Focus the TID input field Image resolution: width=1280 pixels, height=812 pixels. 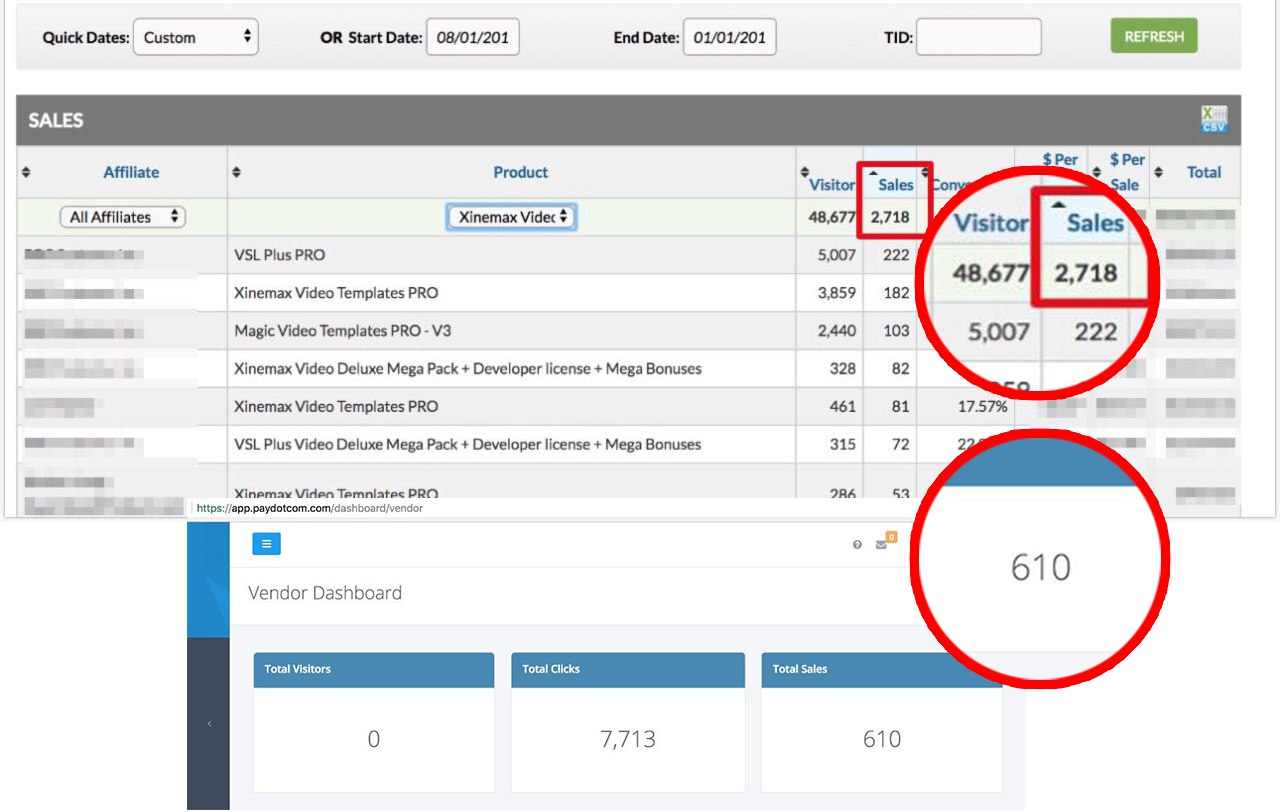979,38
